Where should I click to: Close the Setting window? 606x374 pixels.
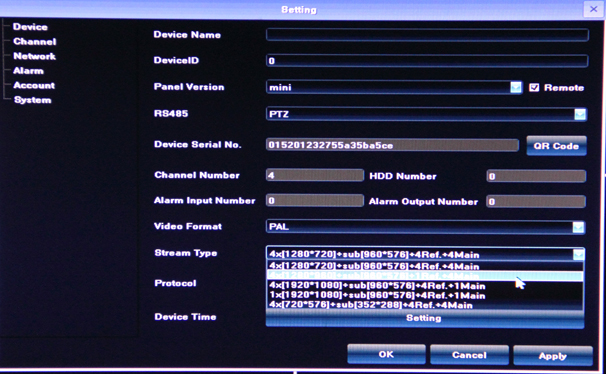coord(594,9)
